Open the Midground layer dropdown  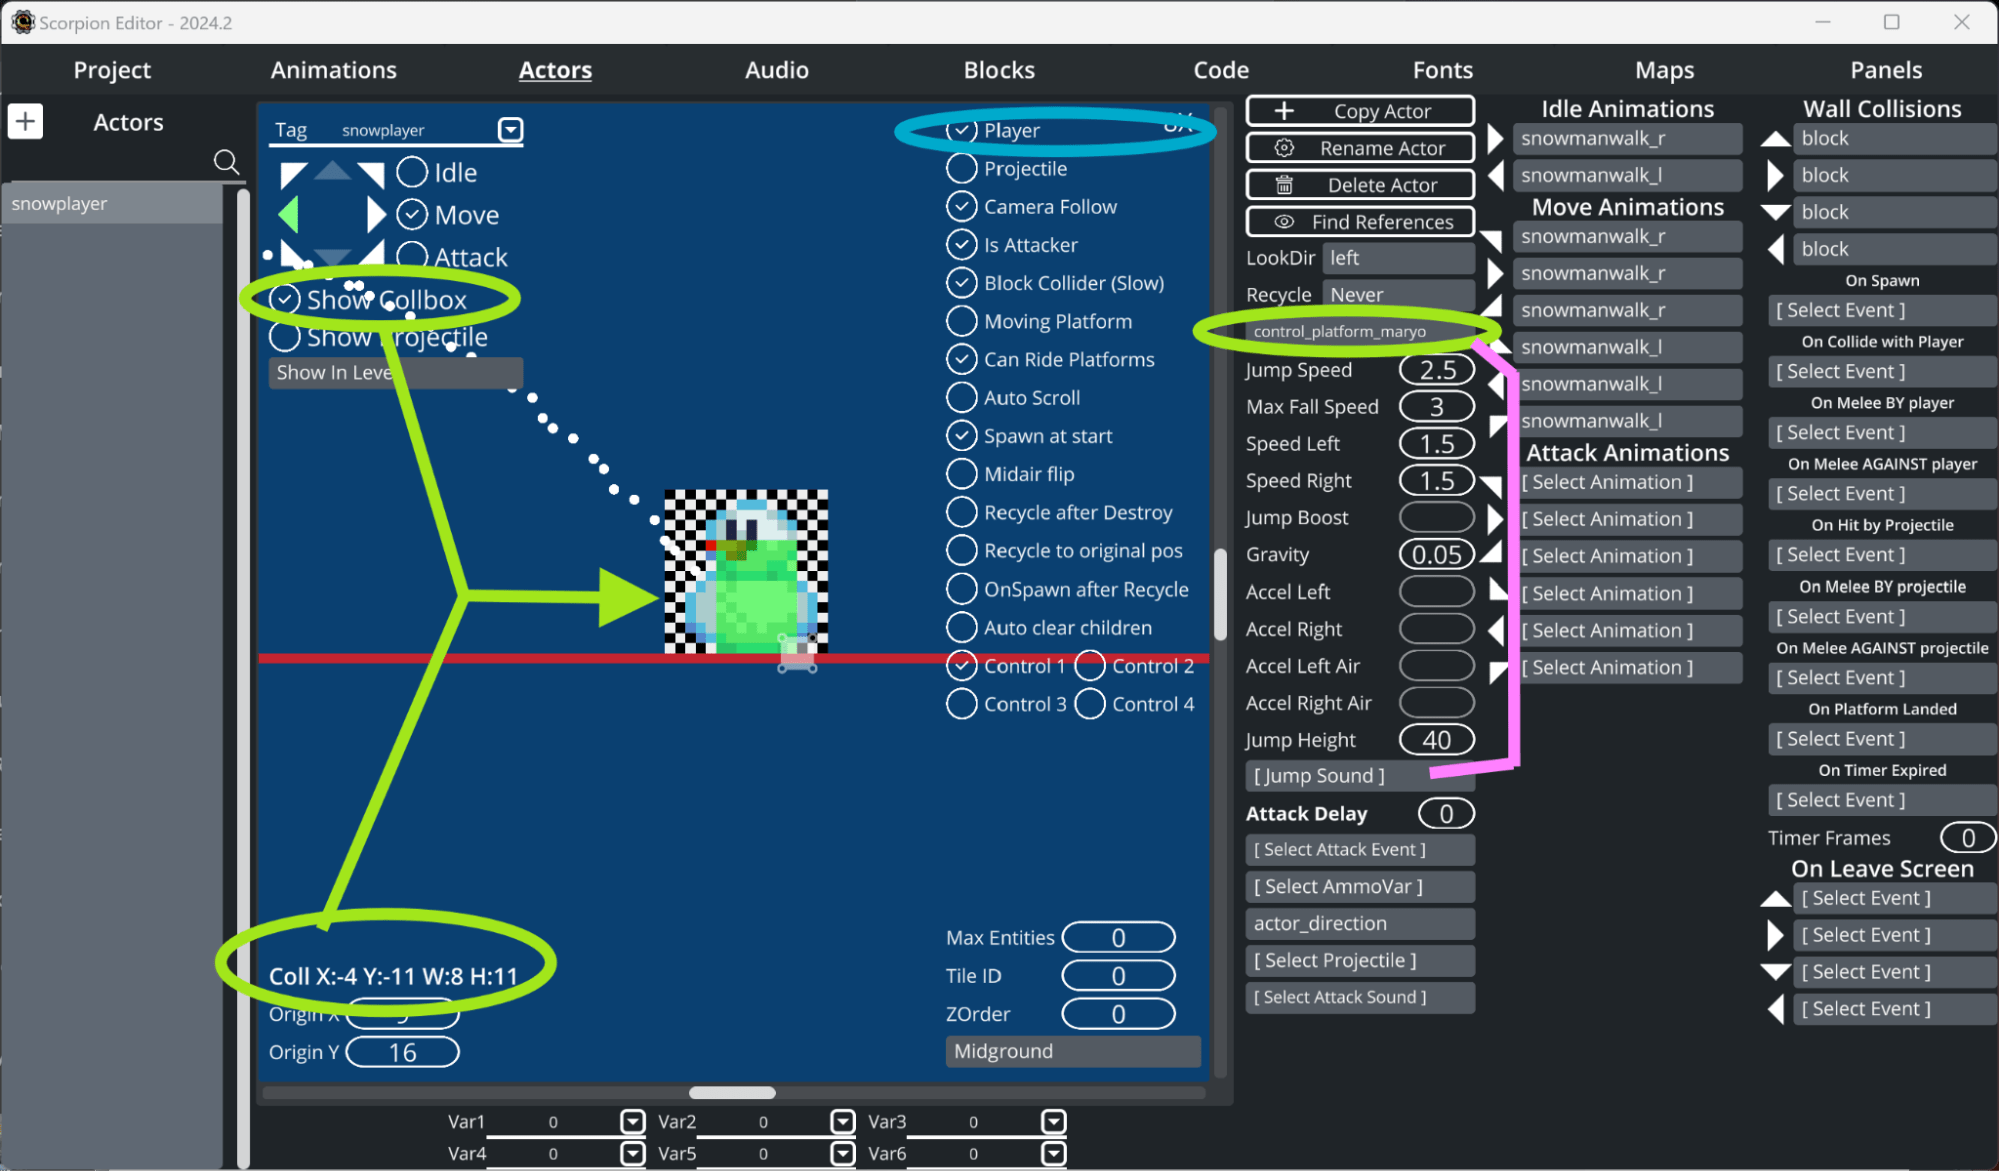(x=1072, y=1051)
